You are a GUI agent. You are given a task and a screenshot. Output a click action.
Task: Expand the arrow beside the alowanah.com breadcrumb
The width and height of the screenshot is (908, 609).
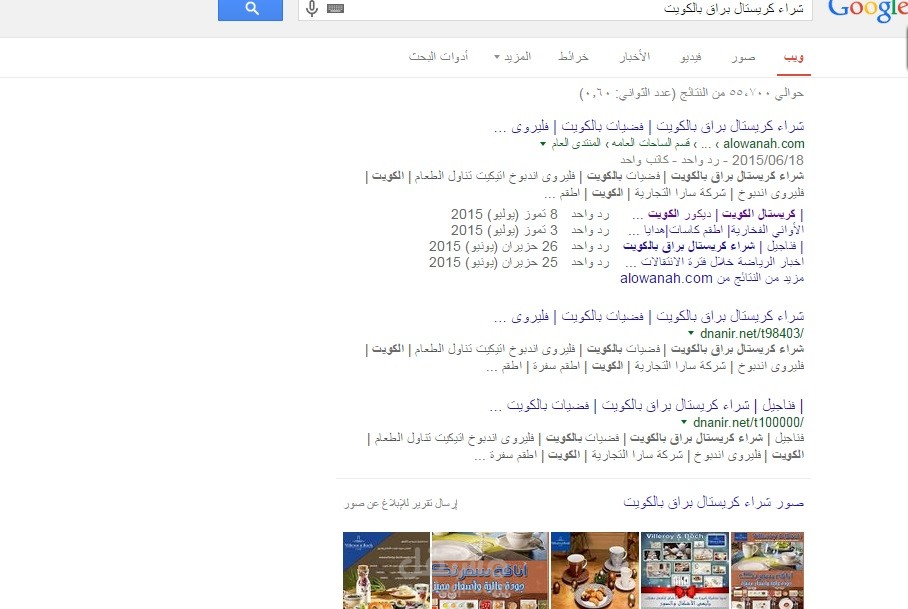543,144
